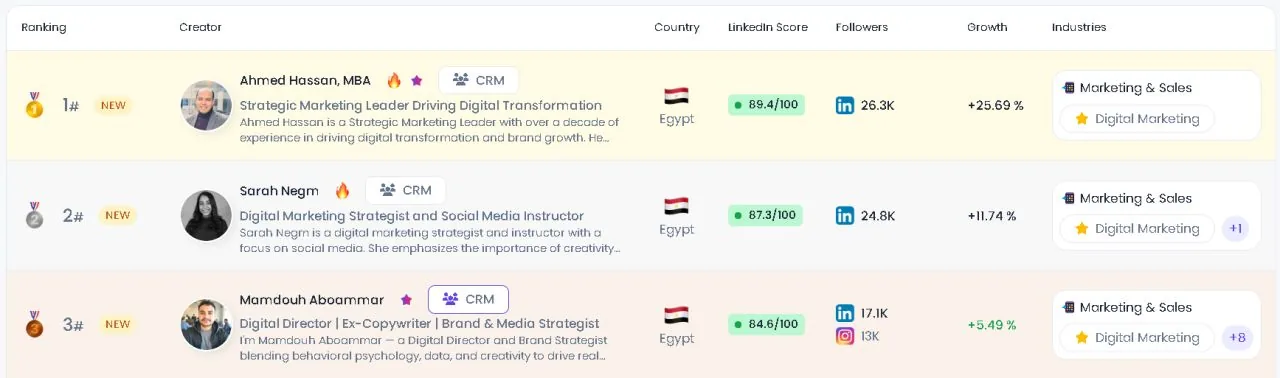Image resolution: width=1280 pixels, height=378 pixels.
Task: Click the LinkedIn icon showing 26.3K followers
Action: (845, 105)
